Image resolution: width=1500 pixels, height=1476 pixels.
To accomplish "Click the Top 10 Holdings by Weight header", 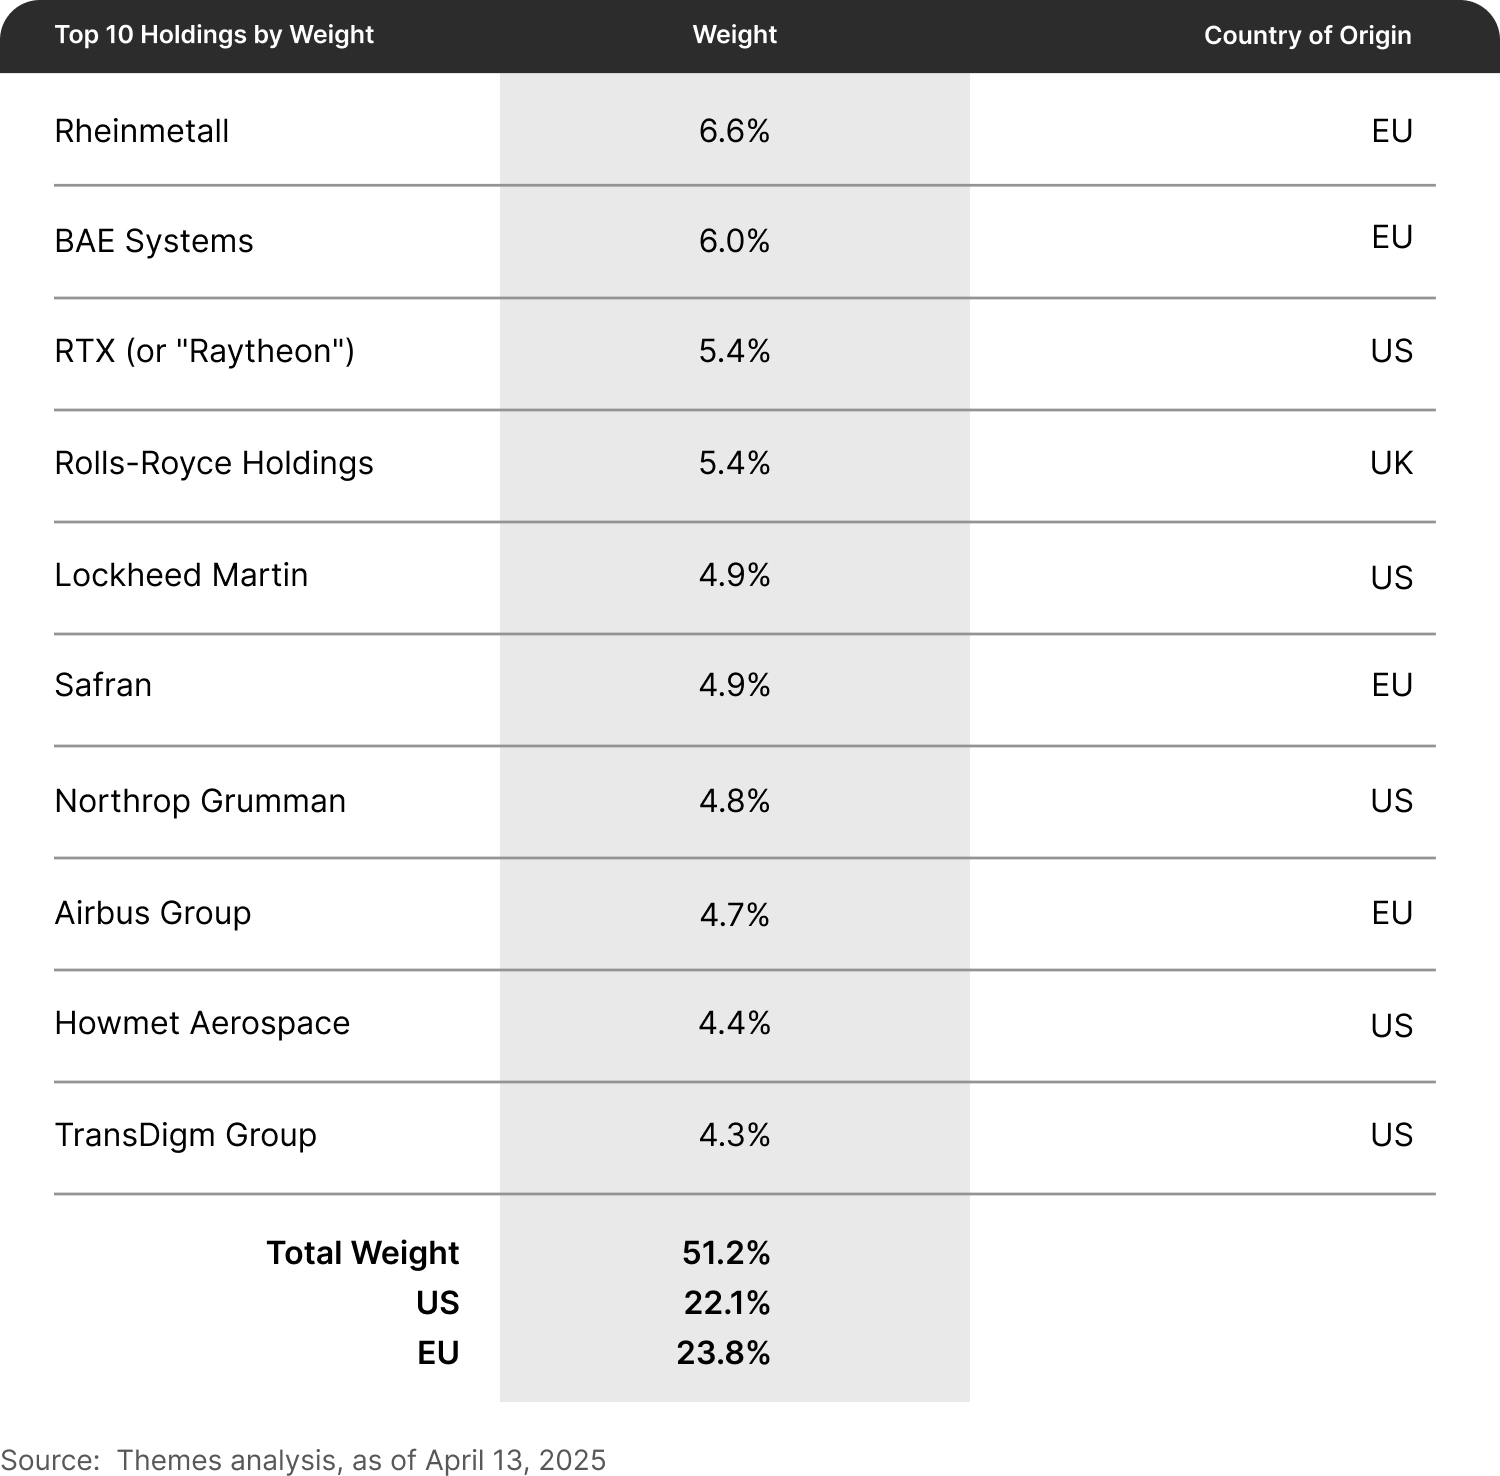I will point(214,35).
